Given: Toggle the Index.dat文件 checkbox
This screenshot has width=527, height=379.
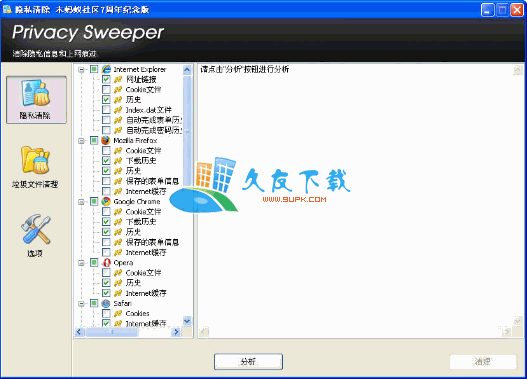Looking at the screenshot, I should (106, 110).
